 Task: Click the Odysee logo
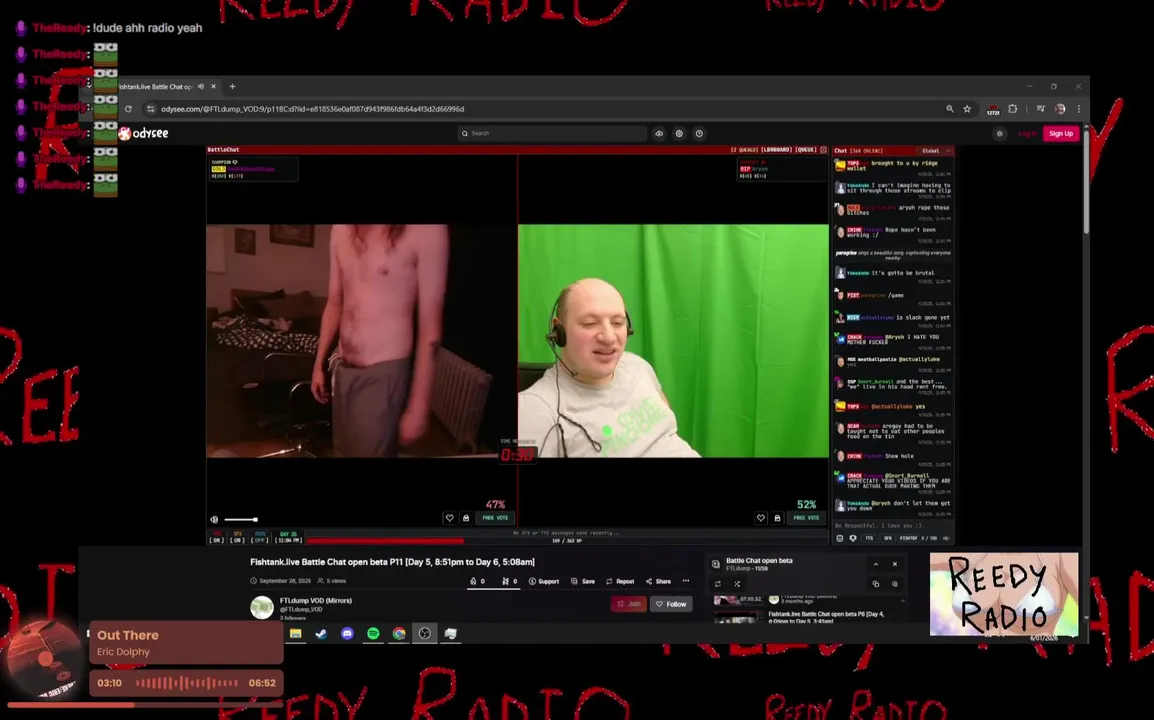click(144, 133)
